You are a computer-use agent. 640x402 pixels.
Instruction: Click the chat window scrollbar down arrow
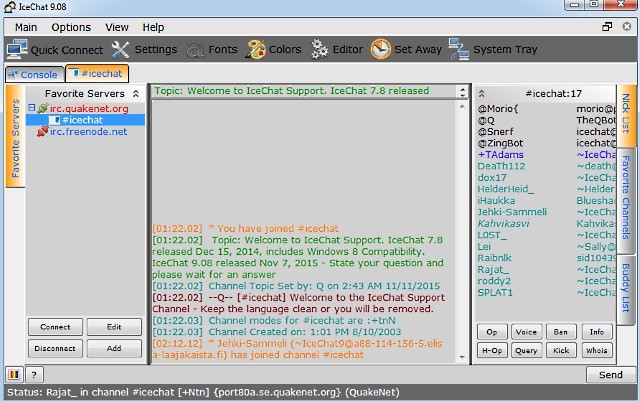462,357
